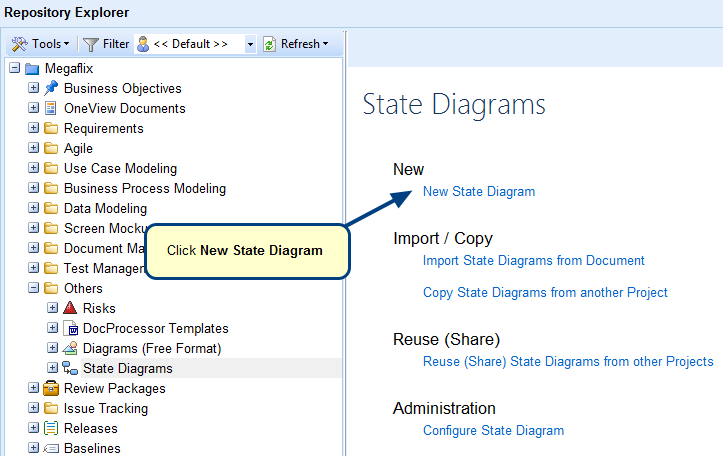Click the State Diagrams tree icon
The height and width of the screenshot is (456, 723).
click(x=70, y=368)
